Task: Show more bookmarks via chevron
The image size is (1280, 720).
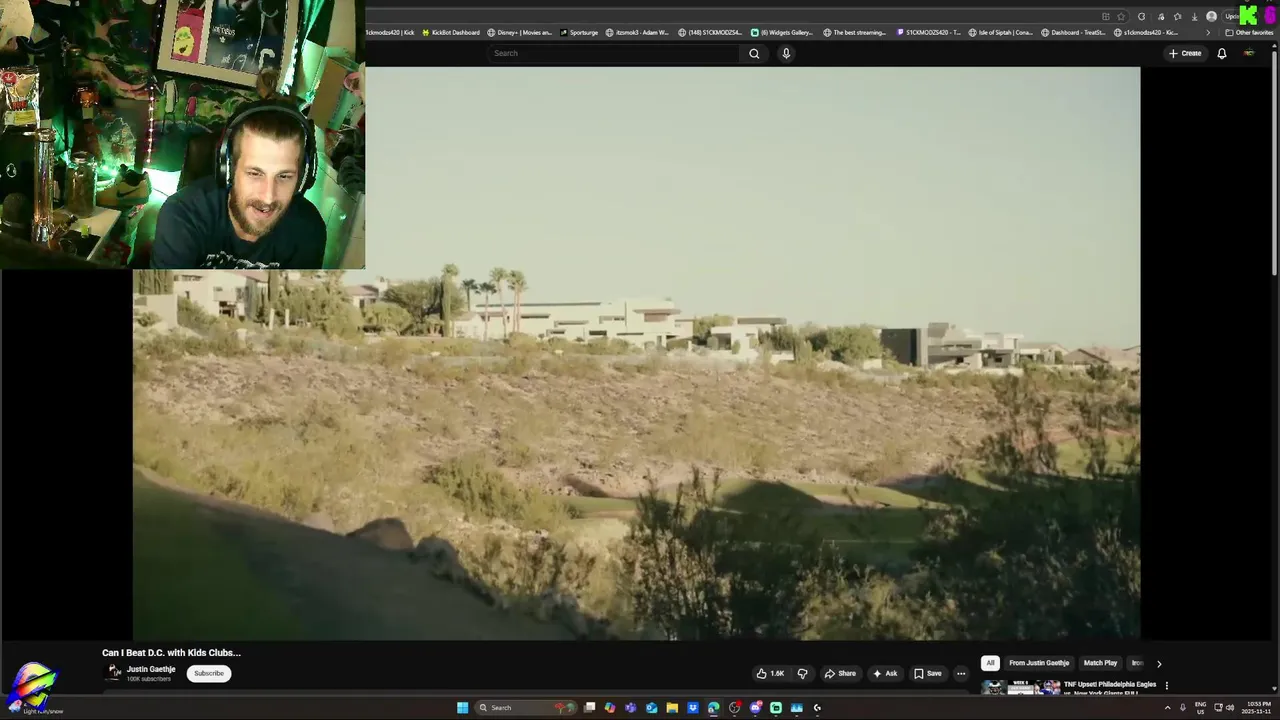Action: click(x=1208, y=32)
